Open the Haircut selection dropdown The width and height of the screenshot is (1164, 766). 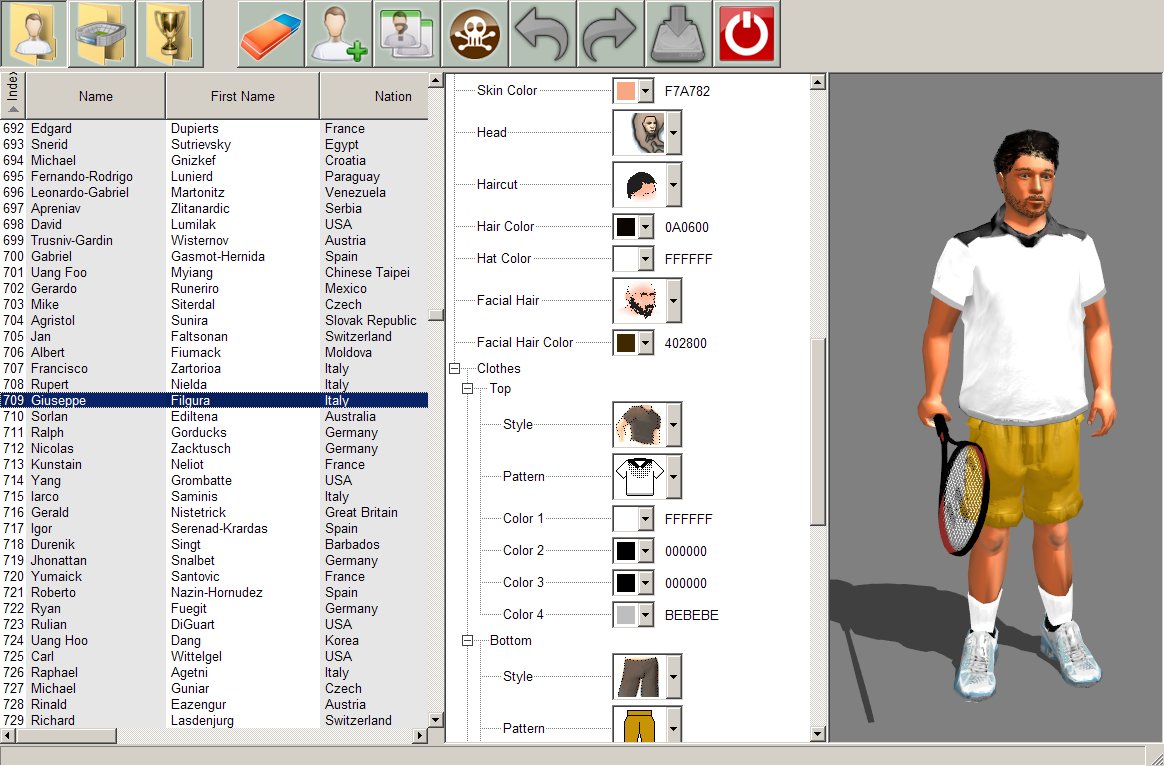pyautogui.click(x=673, y=185)
